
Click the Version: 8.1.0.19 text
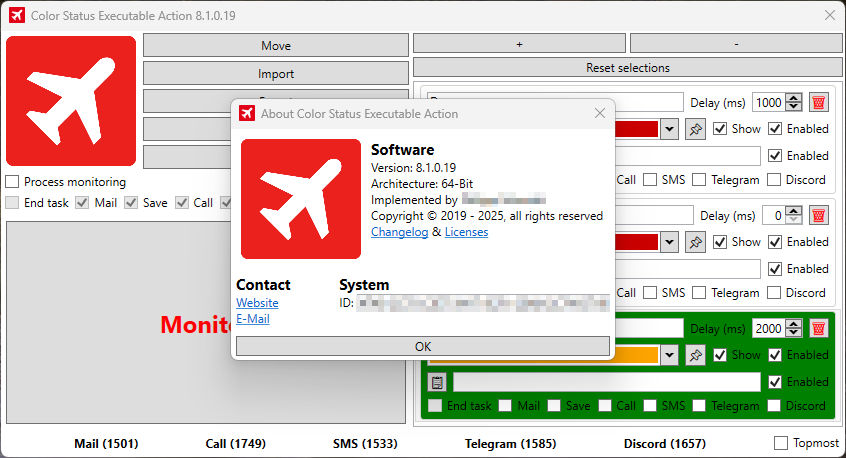(413, 167)
